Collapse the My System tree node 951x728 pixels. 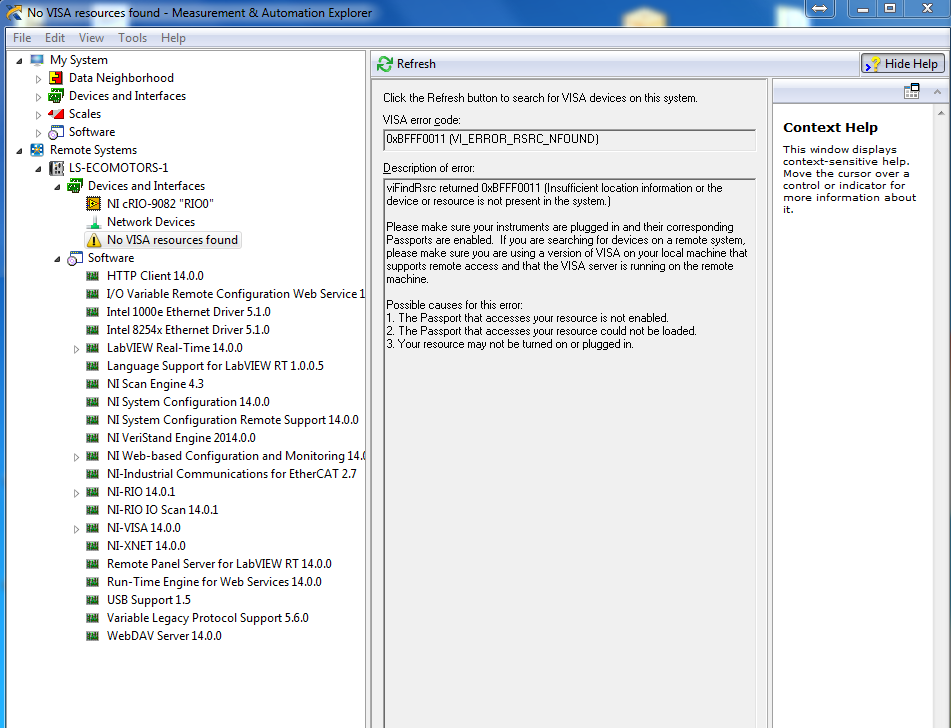pos(19,61)
